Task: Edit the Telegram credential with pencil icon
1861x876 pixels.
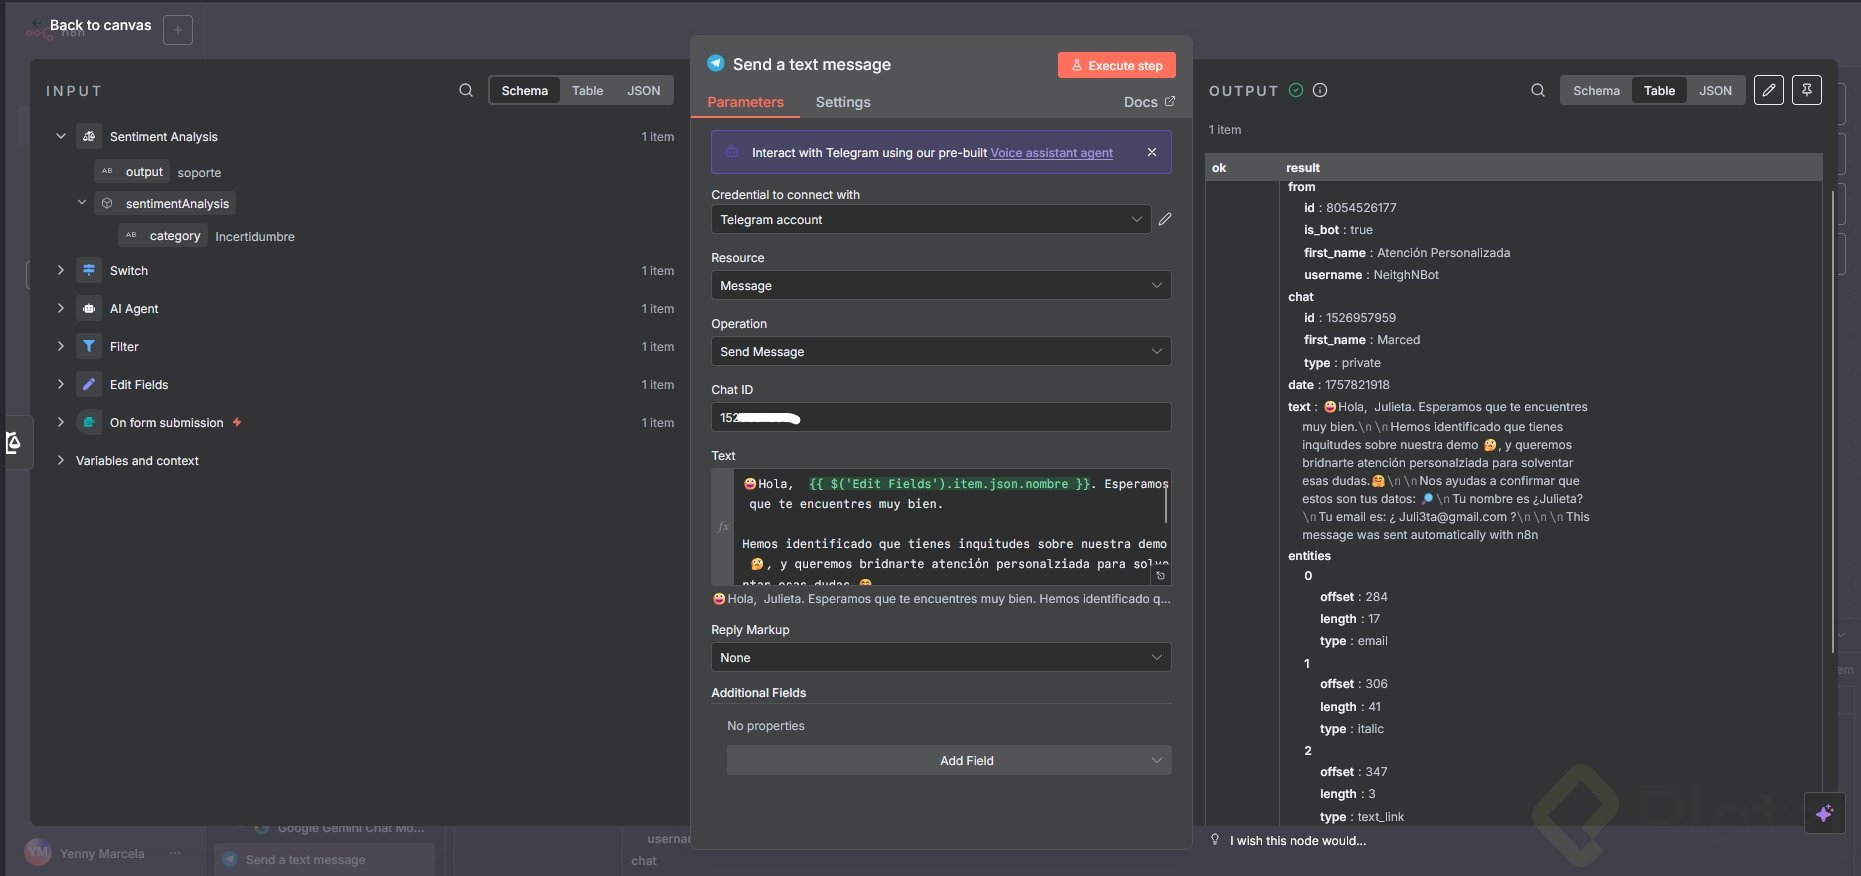Action: (1165, 219)
